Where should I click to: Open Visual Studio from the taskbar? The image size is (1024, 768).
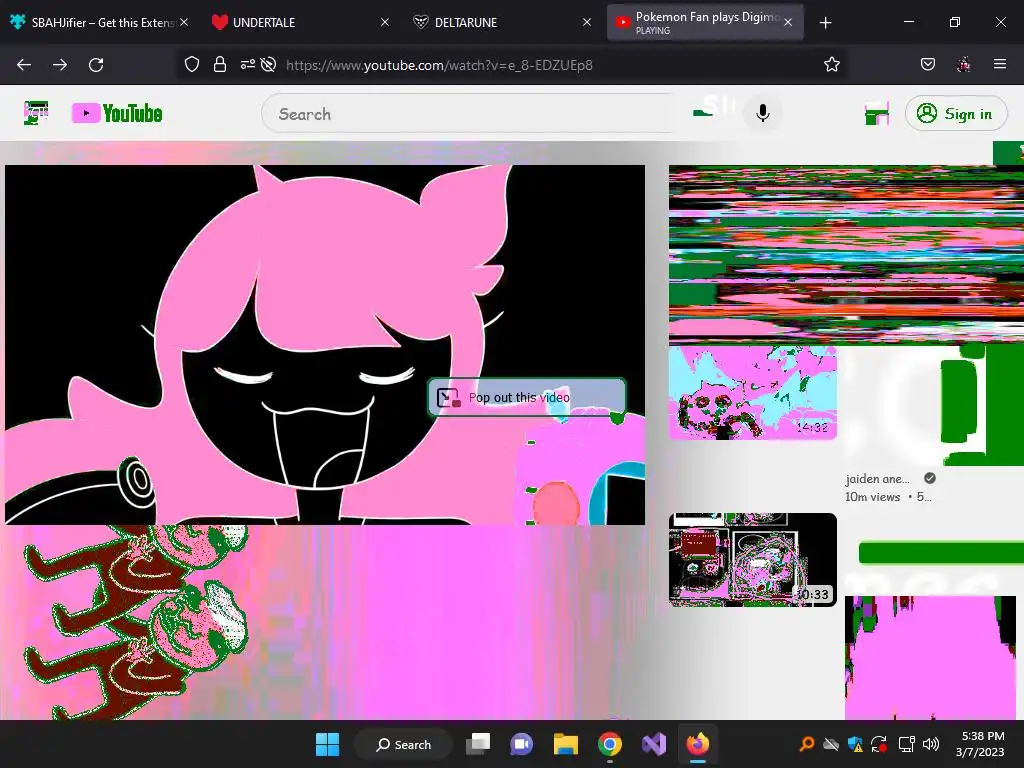pos(654,744)
